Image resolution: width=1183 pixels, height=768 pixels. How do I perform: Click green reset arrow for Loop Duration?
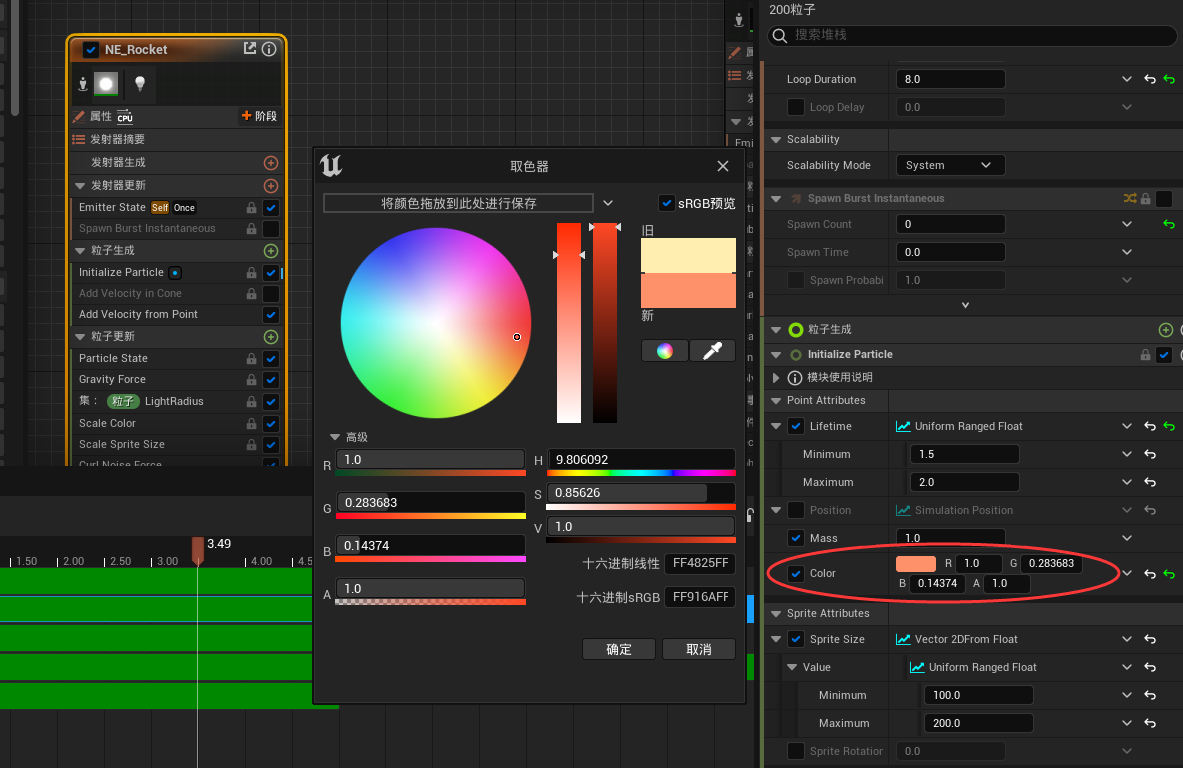click(x=1169, y=79)
